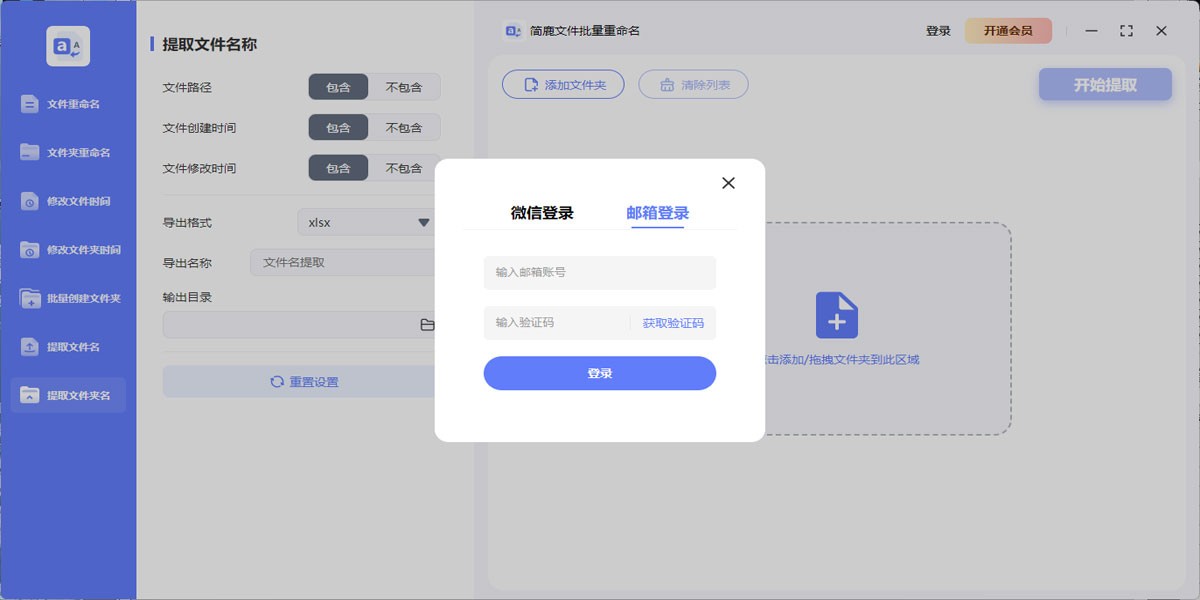Click the file-plus icon in drop area
This screenshot has height=600, width=1200.
point(836,316)
